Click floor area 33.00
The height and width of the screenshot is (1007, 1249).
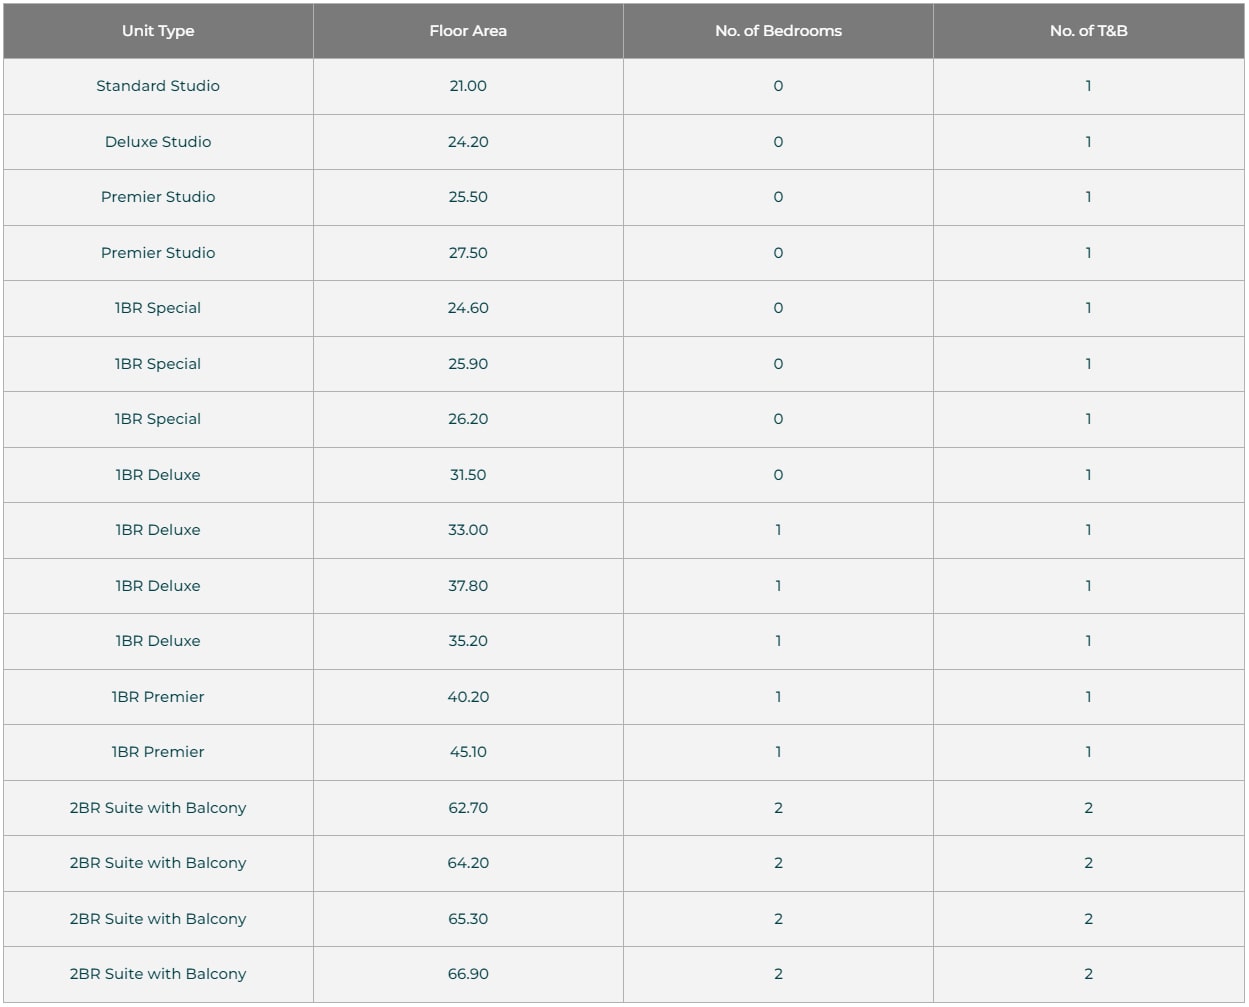tap(468, 530)
